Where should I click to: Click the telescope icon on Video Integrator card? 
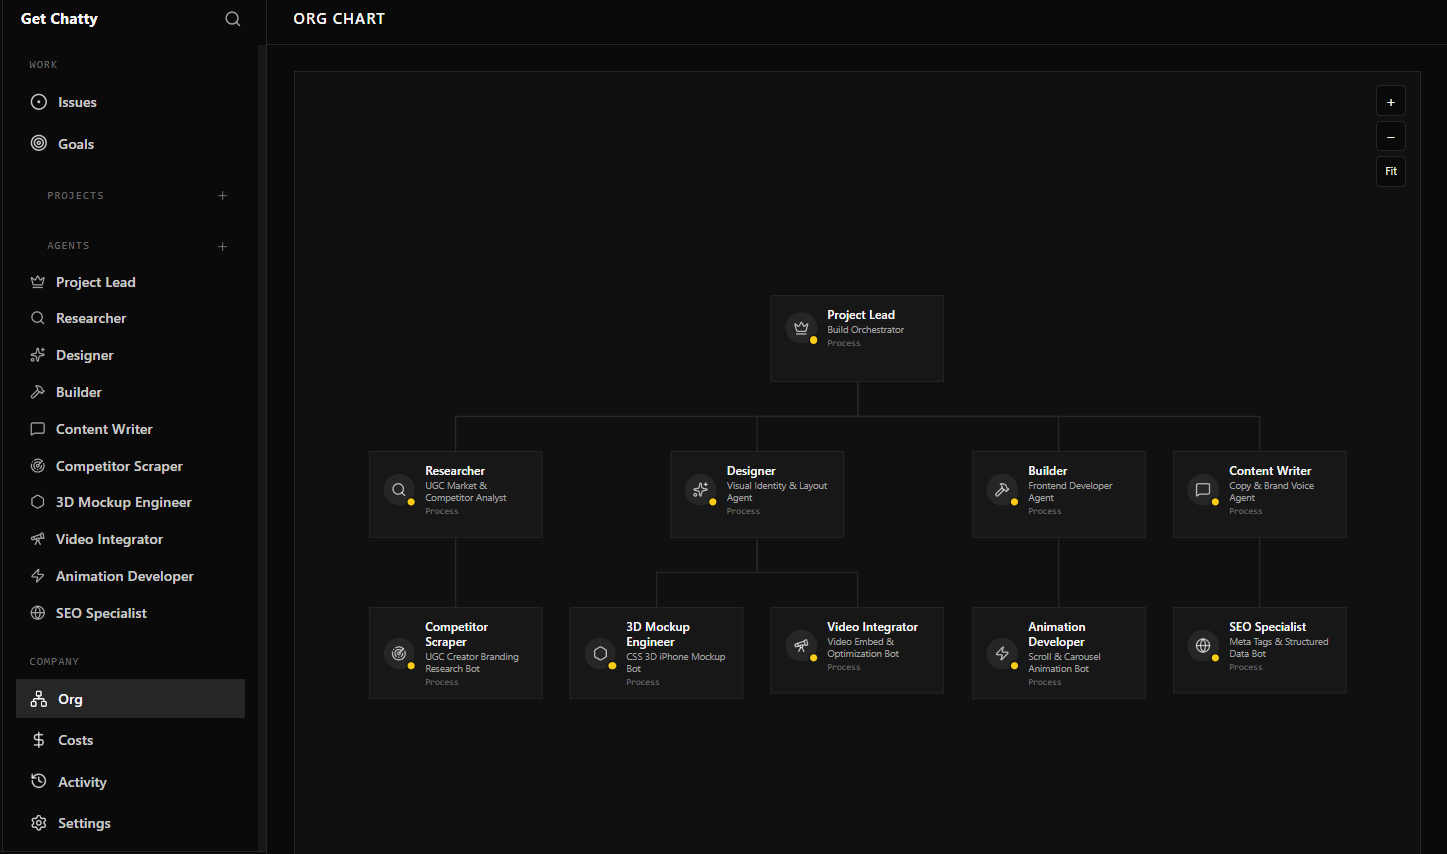pyautogui.click(x=801, y=646)
